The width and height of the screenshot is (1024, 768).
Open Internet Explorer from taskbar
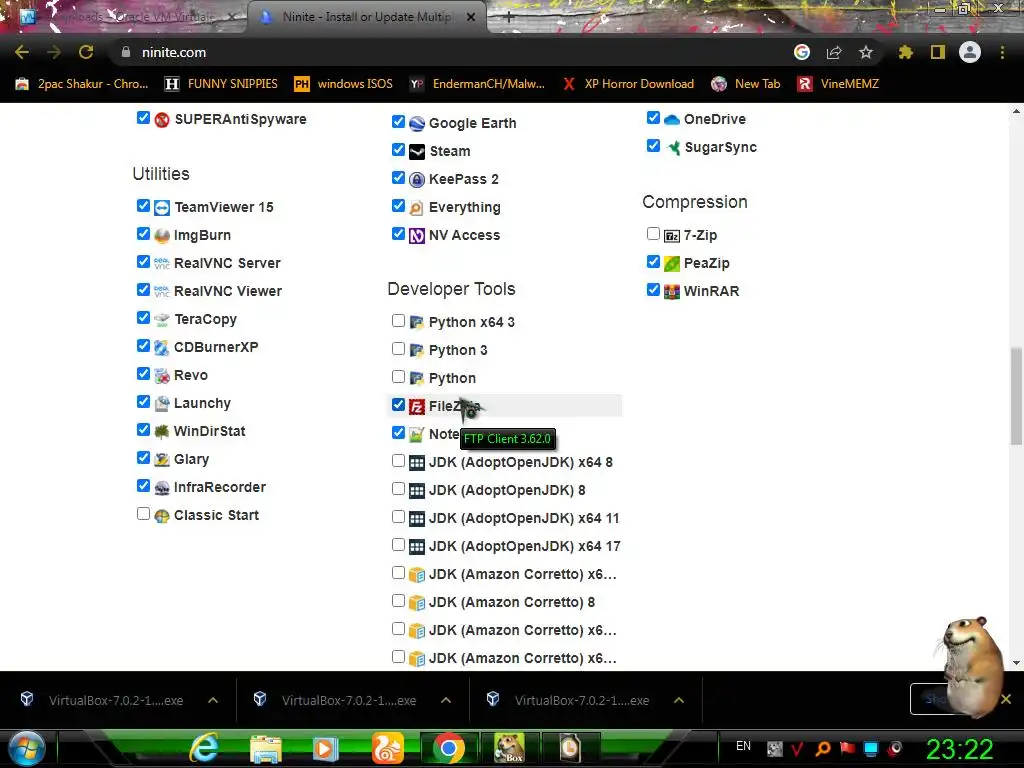(204, 748)
